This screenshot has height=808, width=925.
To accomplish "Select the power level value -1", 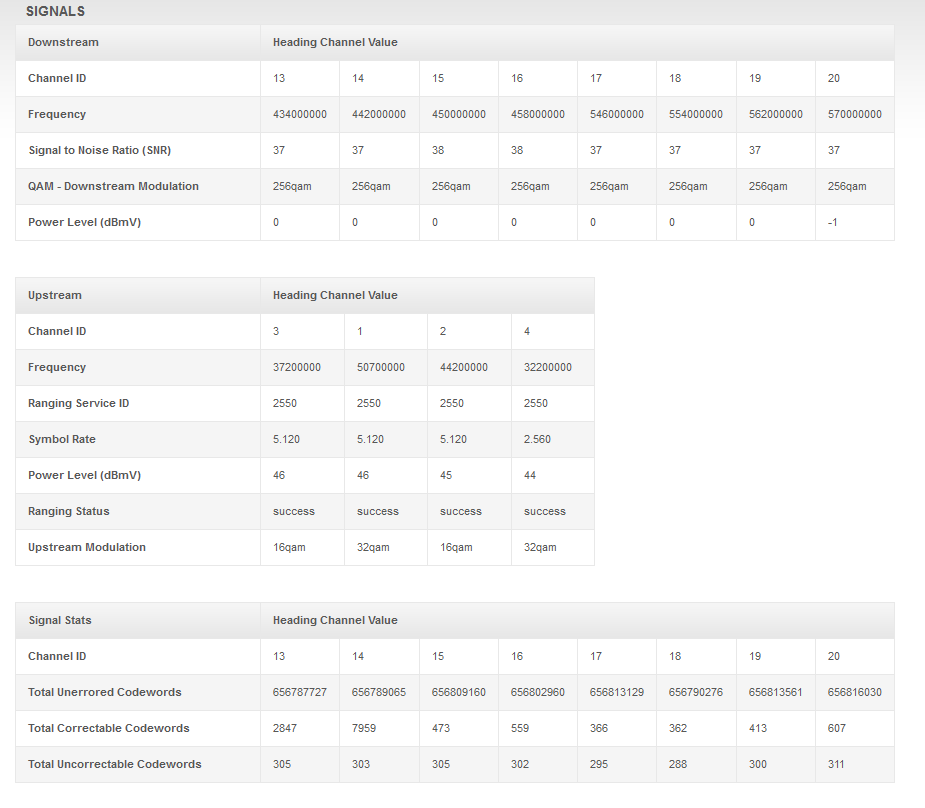I will coord(832,222).
